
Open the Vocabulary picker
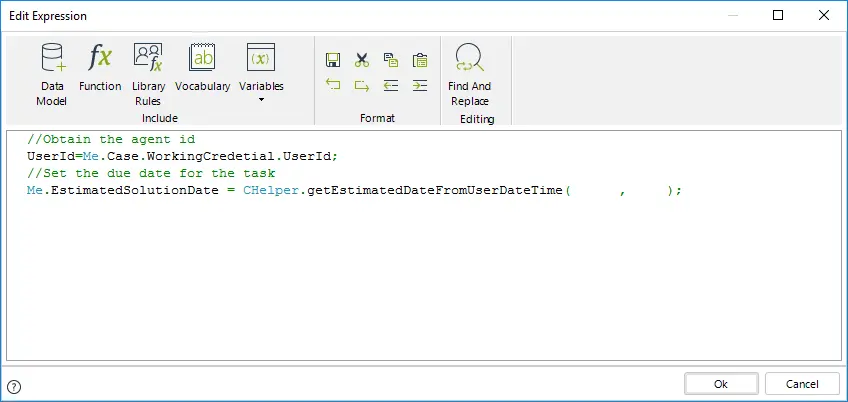click(202, 67)
